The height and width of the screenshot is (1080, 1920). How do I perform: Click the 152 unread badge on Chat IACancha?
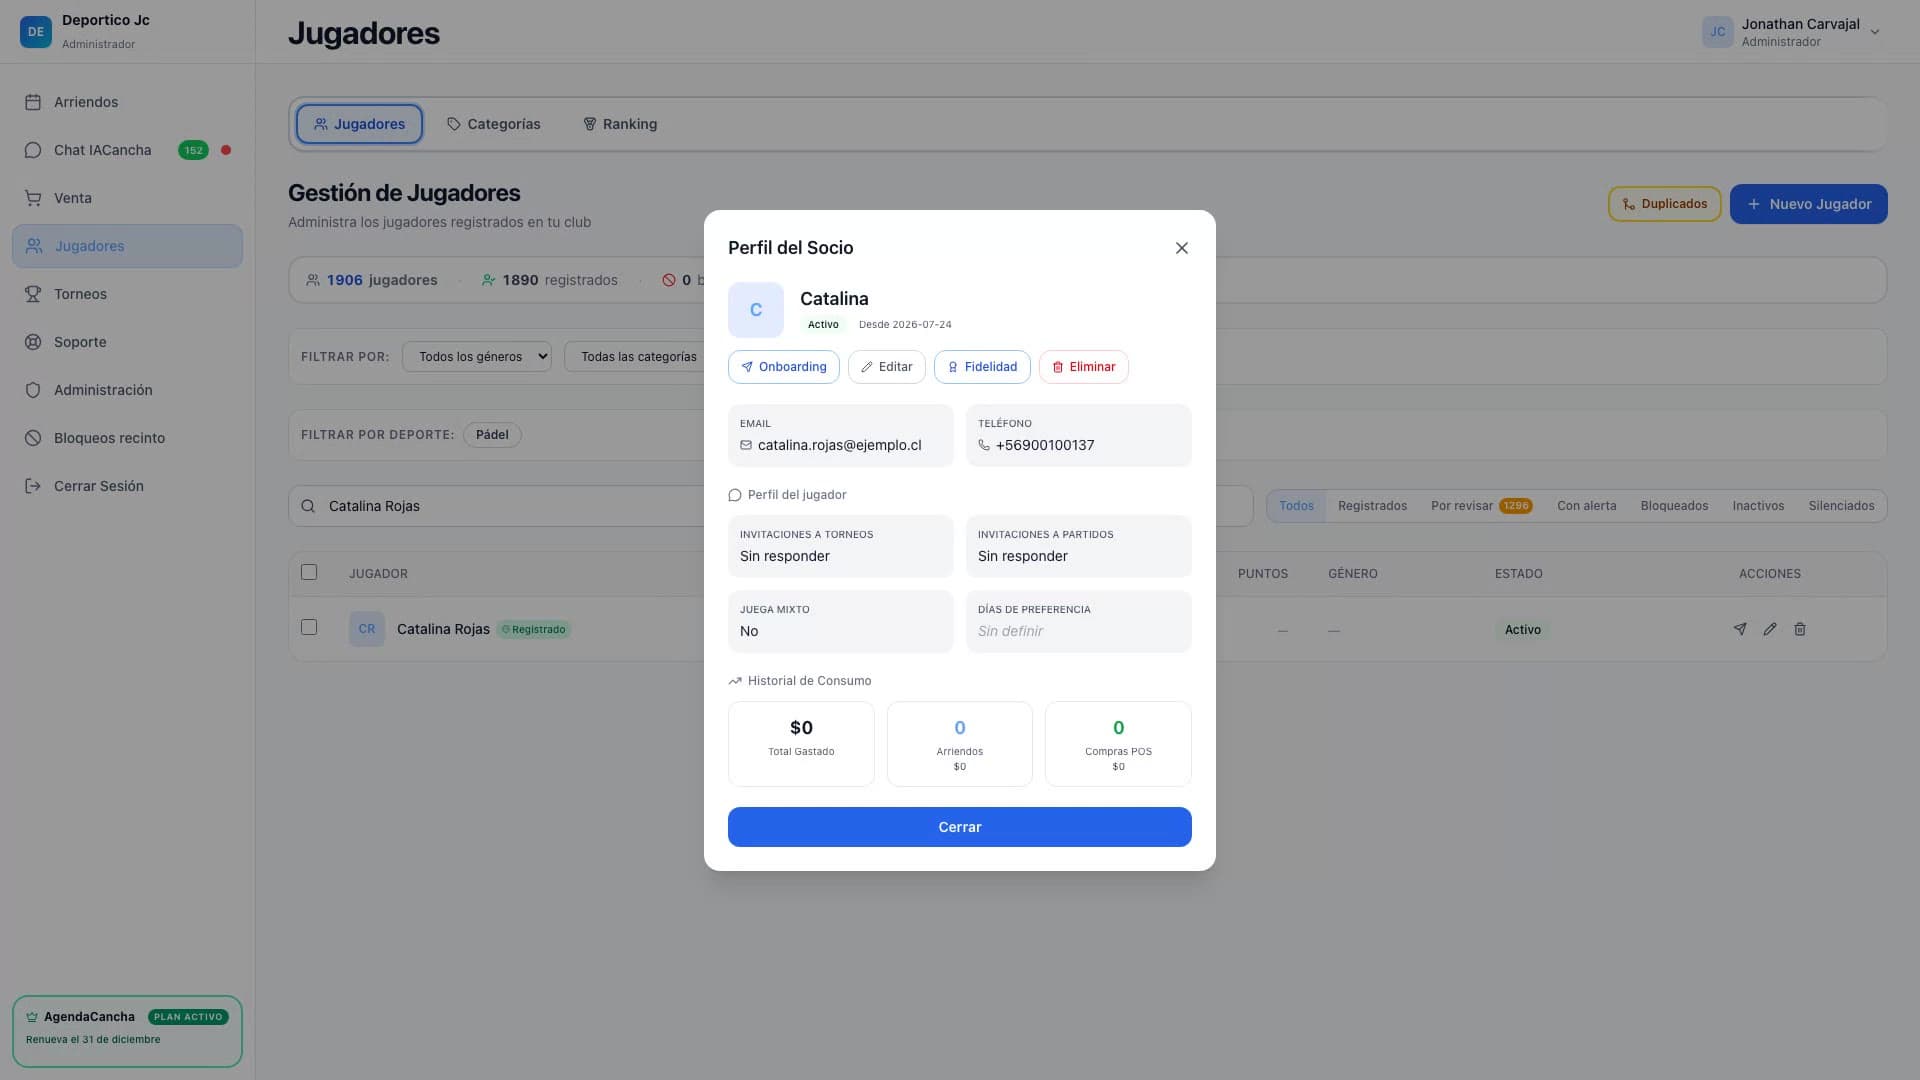coord(193,150)
